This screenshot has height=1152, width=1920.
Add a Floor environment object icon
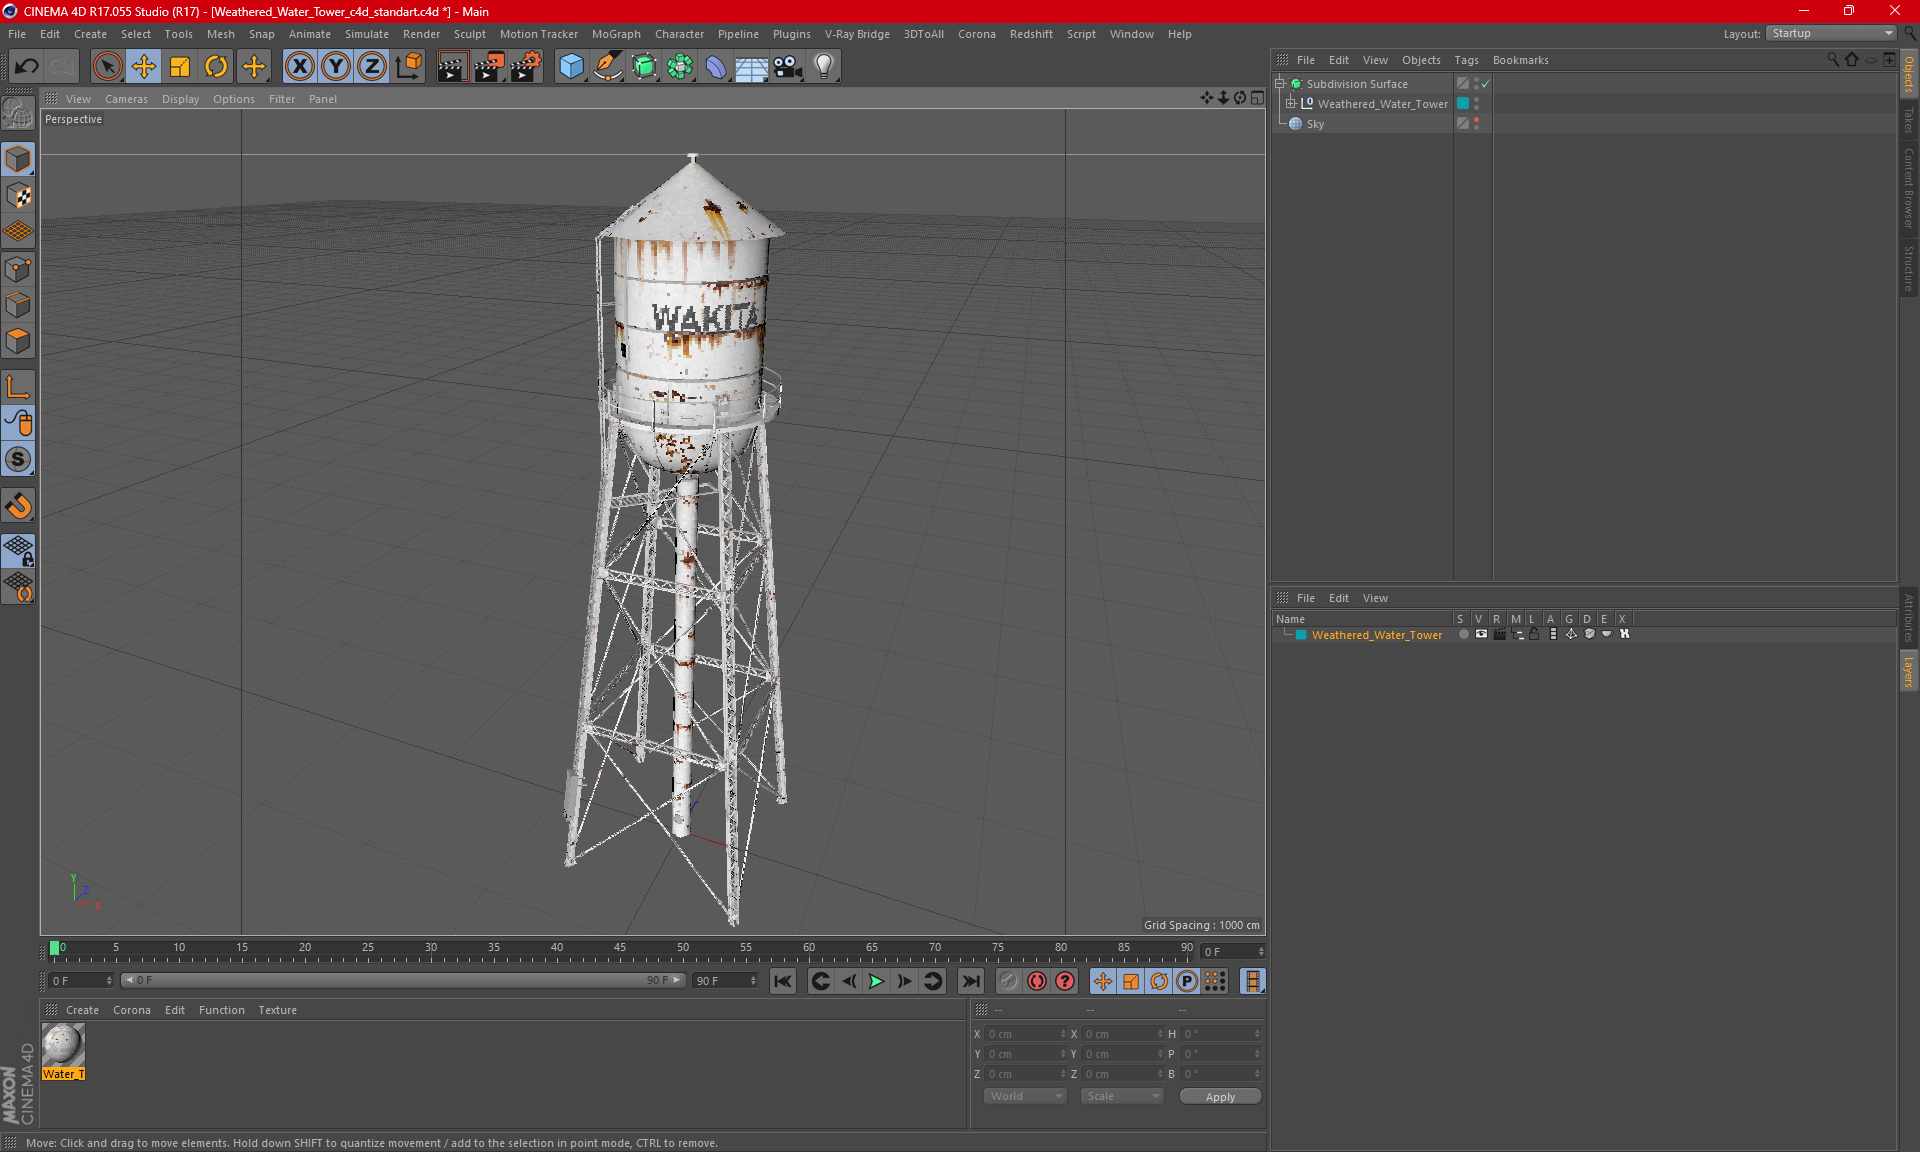click(x=752, y=67)
